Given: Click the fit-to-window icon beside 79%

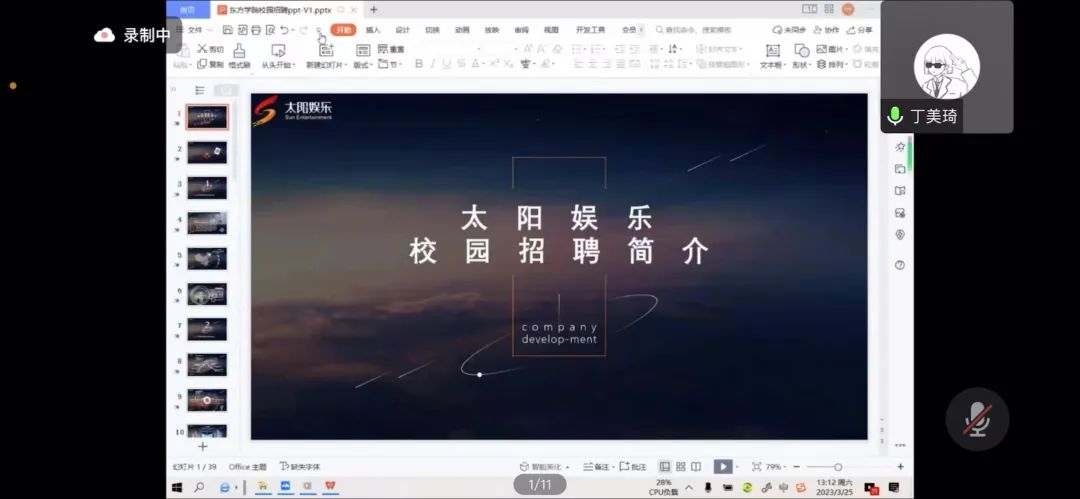Looking at the screenshot, I should pos(757,467).
